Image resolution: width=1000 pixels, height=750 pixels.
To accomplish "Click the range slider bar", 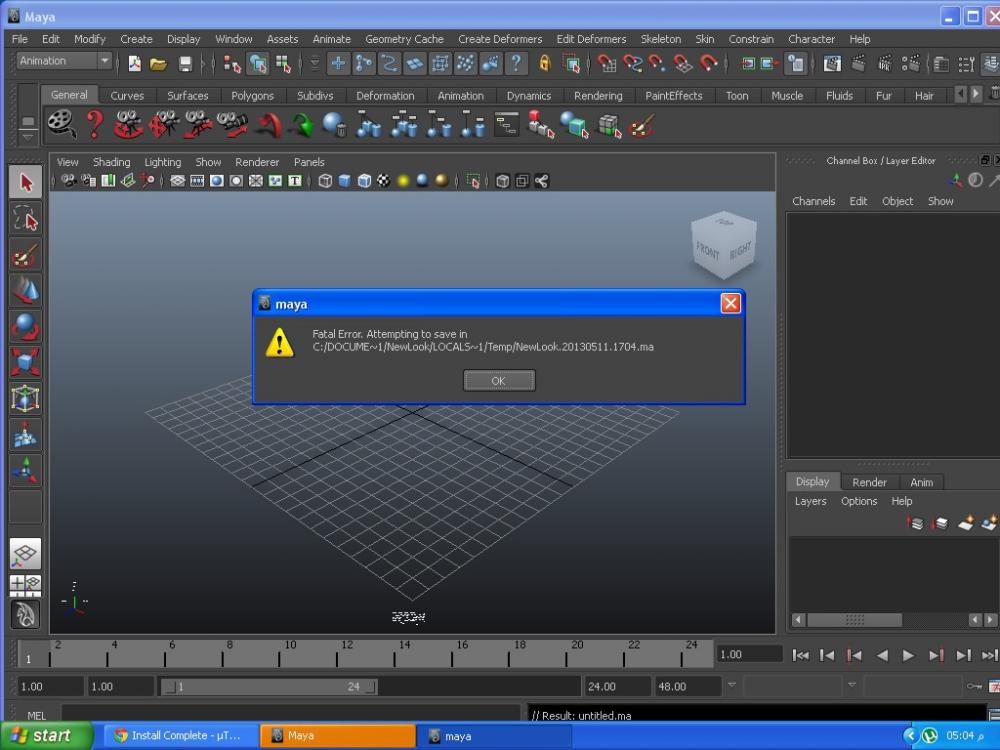I will click(x=268, y=687).
